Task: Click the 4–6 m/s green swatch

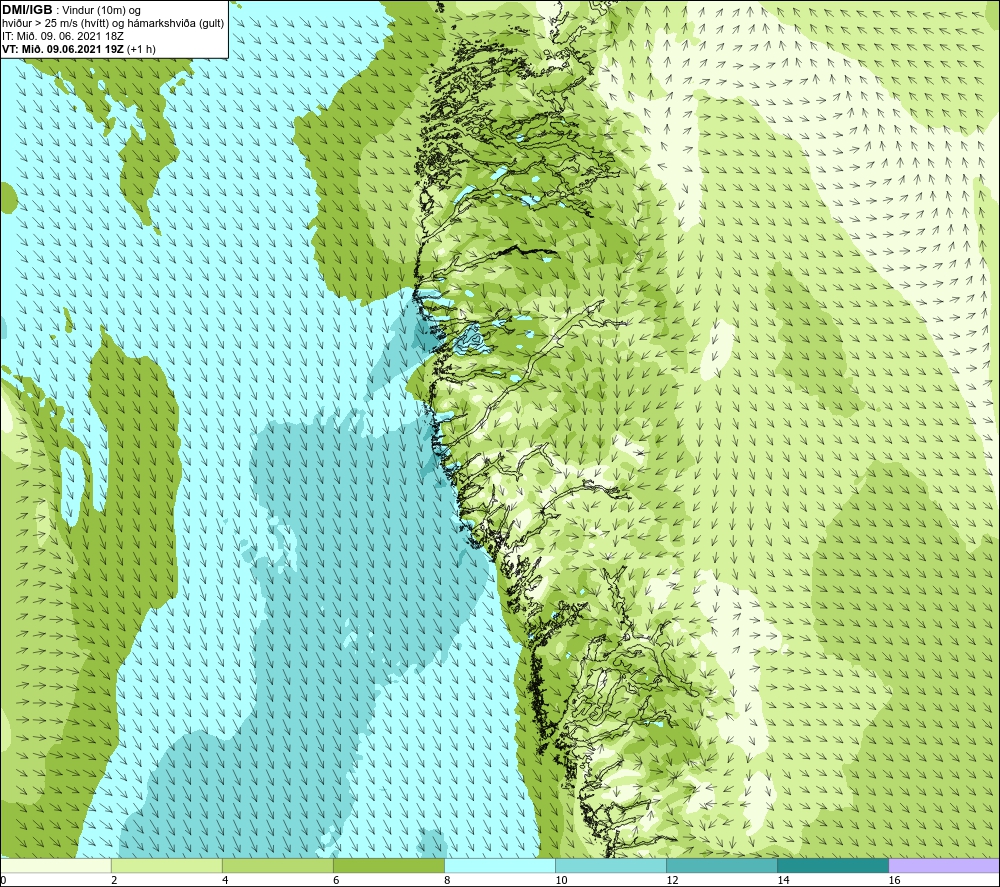Action: tap(278, 865)
